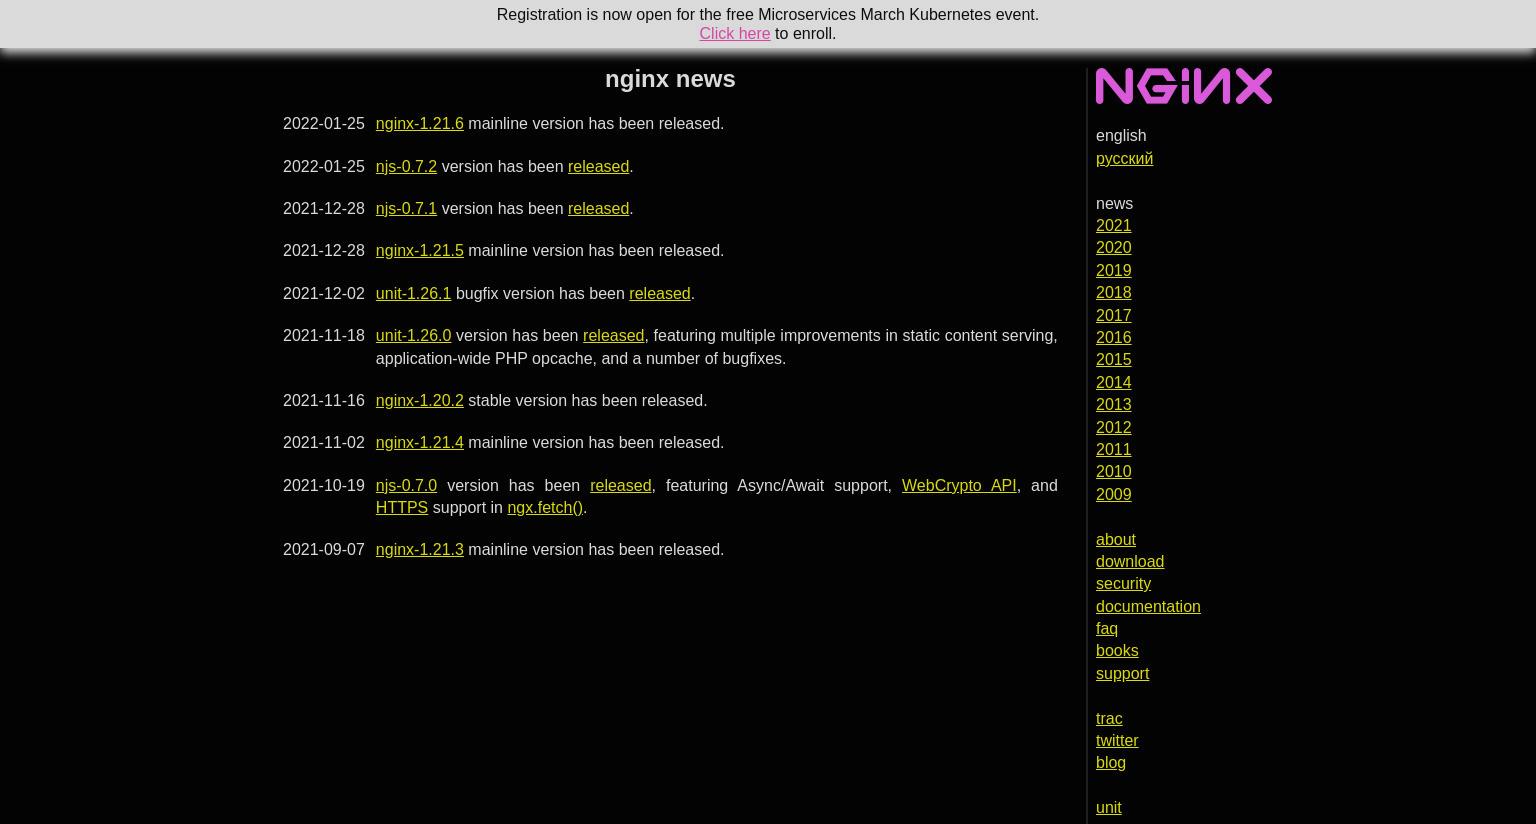
Task: Open the unit sidebar link
Action: pyautogui.click(x=1108, y=807)
